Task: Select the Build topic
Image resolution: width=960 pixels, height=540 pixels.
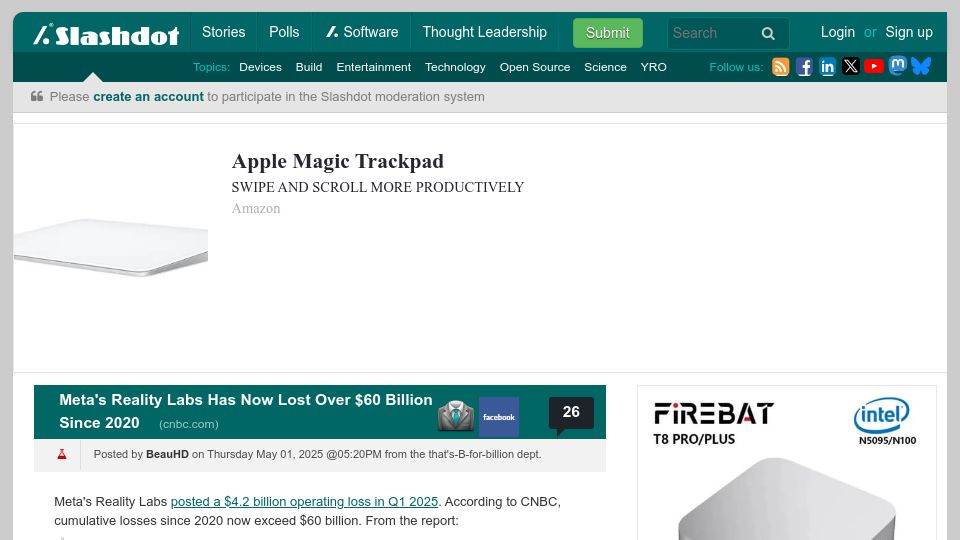Action: [309, 67]
